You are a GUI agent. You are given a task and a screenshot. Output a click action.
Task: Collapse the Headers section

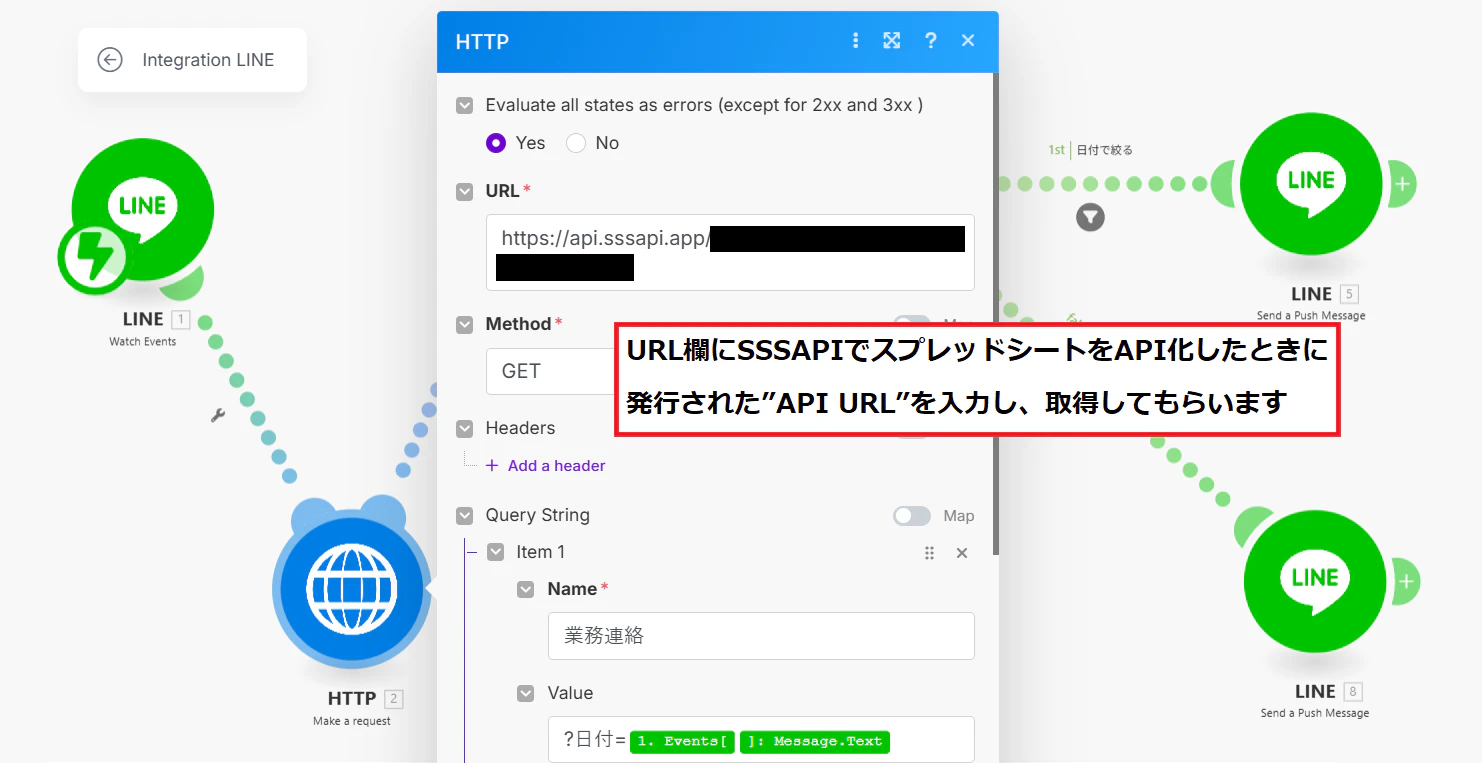click(x=465, y=429)
